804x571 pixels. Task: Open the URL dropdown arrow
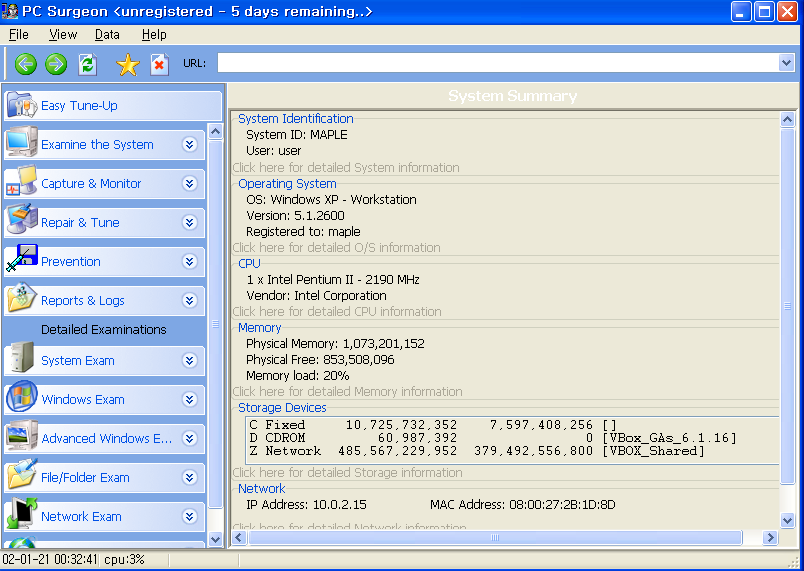click(x=786, y=63)
